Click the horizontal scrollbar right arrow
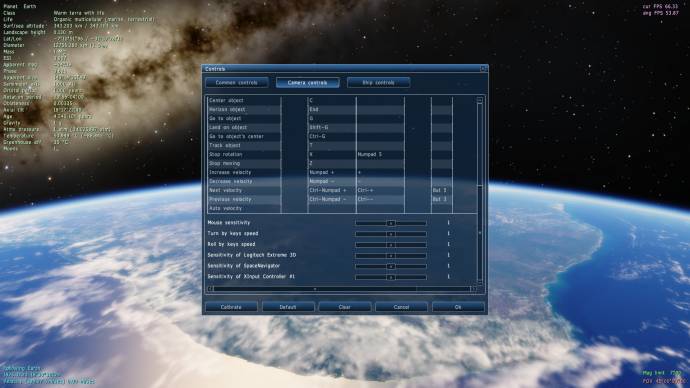This screenshot has width=690, height=388. point(473,289)
